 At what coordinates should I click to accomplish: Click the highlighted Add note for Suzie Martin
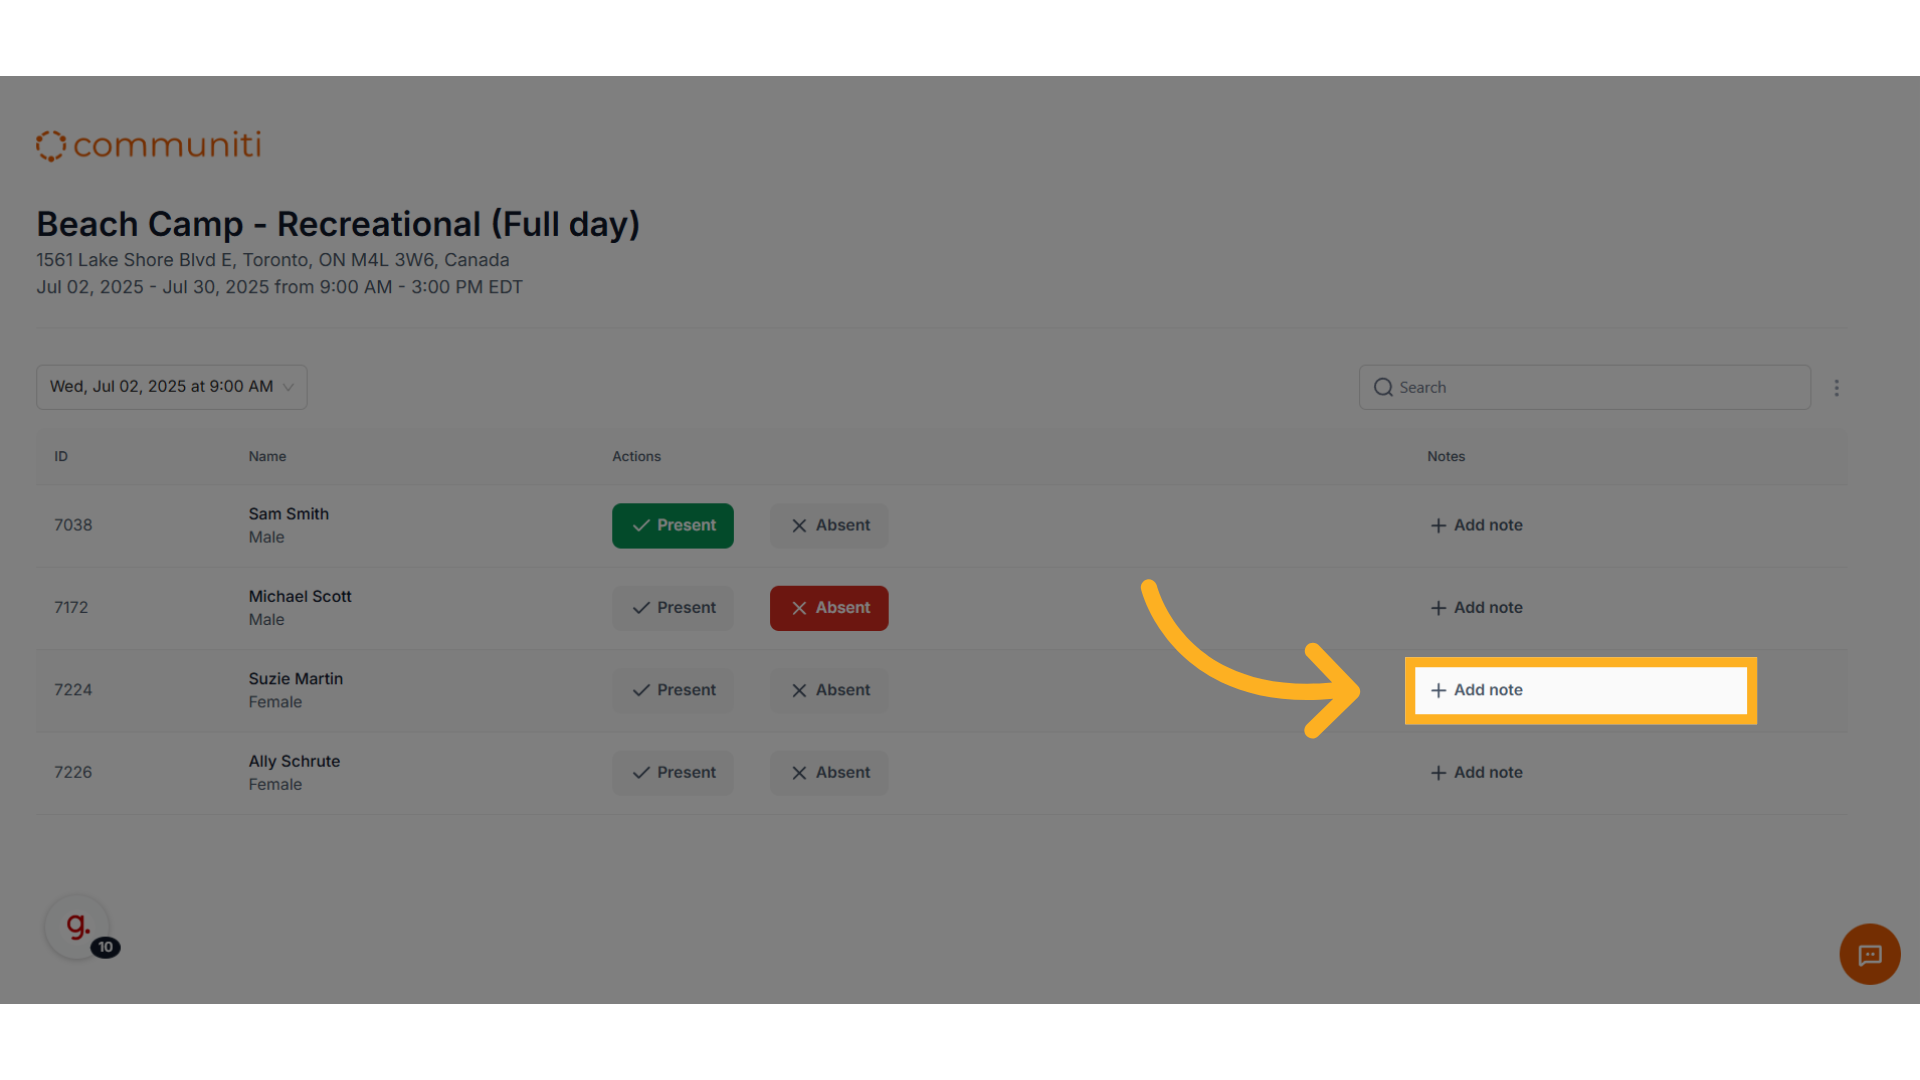click(x=1580, y=691)
